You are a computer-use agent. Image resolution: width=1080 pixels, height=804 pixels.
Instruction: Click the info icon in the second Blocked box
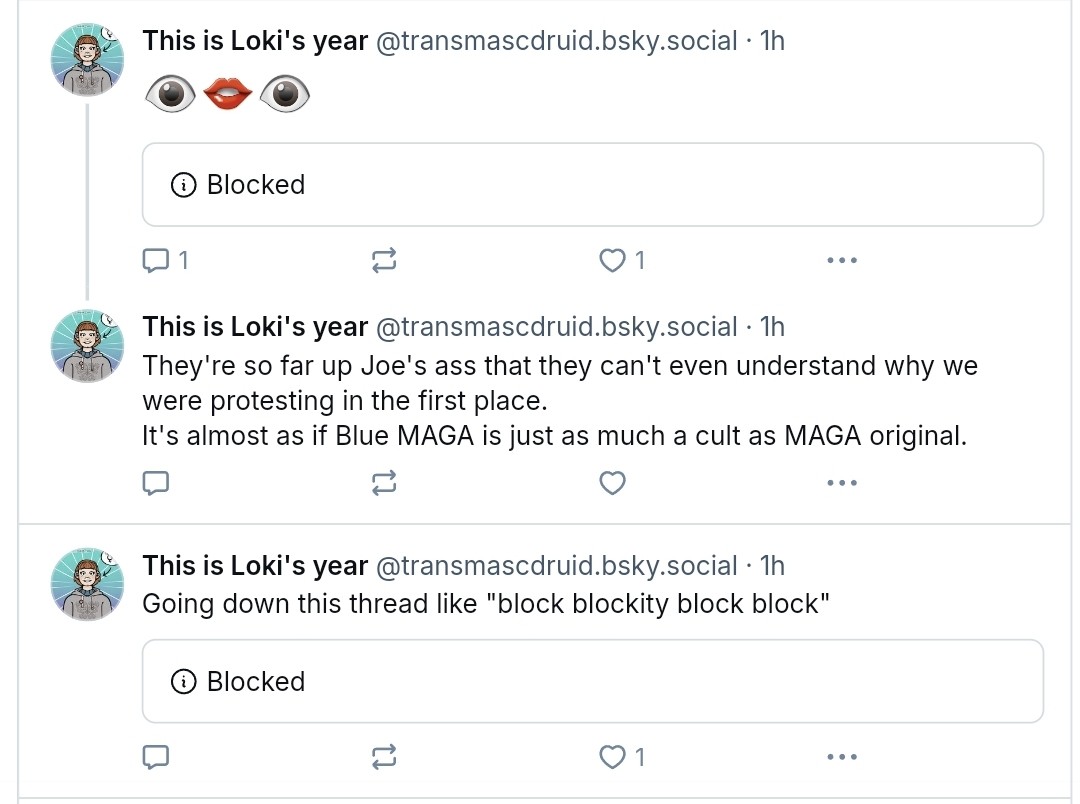coord(183,682)
